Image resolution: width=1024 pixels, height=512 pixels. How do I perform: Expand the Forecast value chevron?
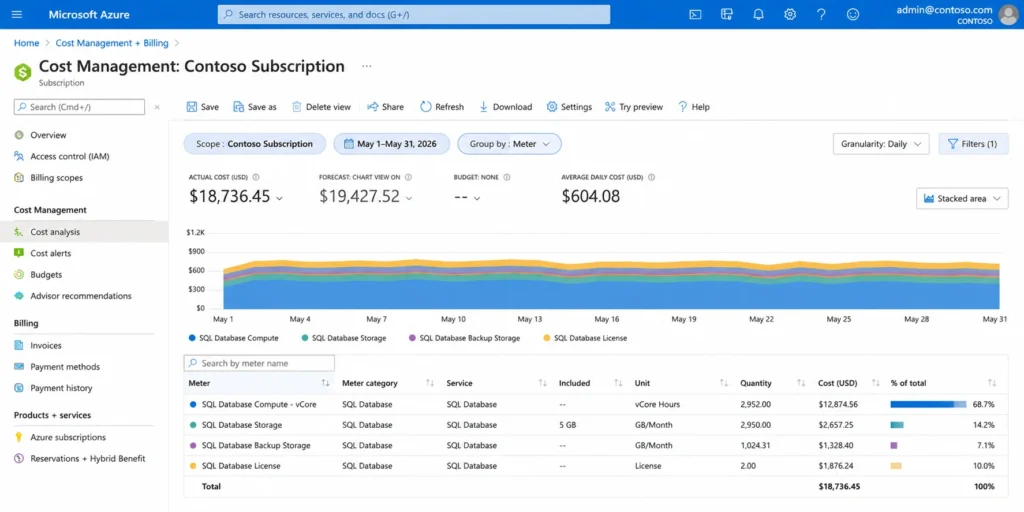409,198
